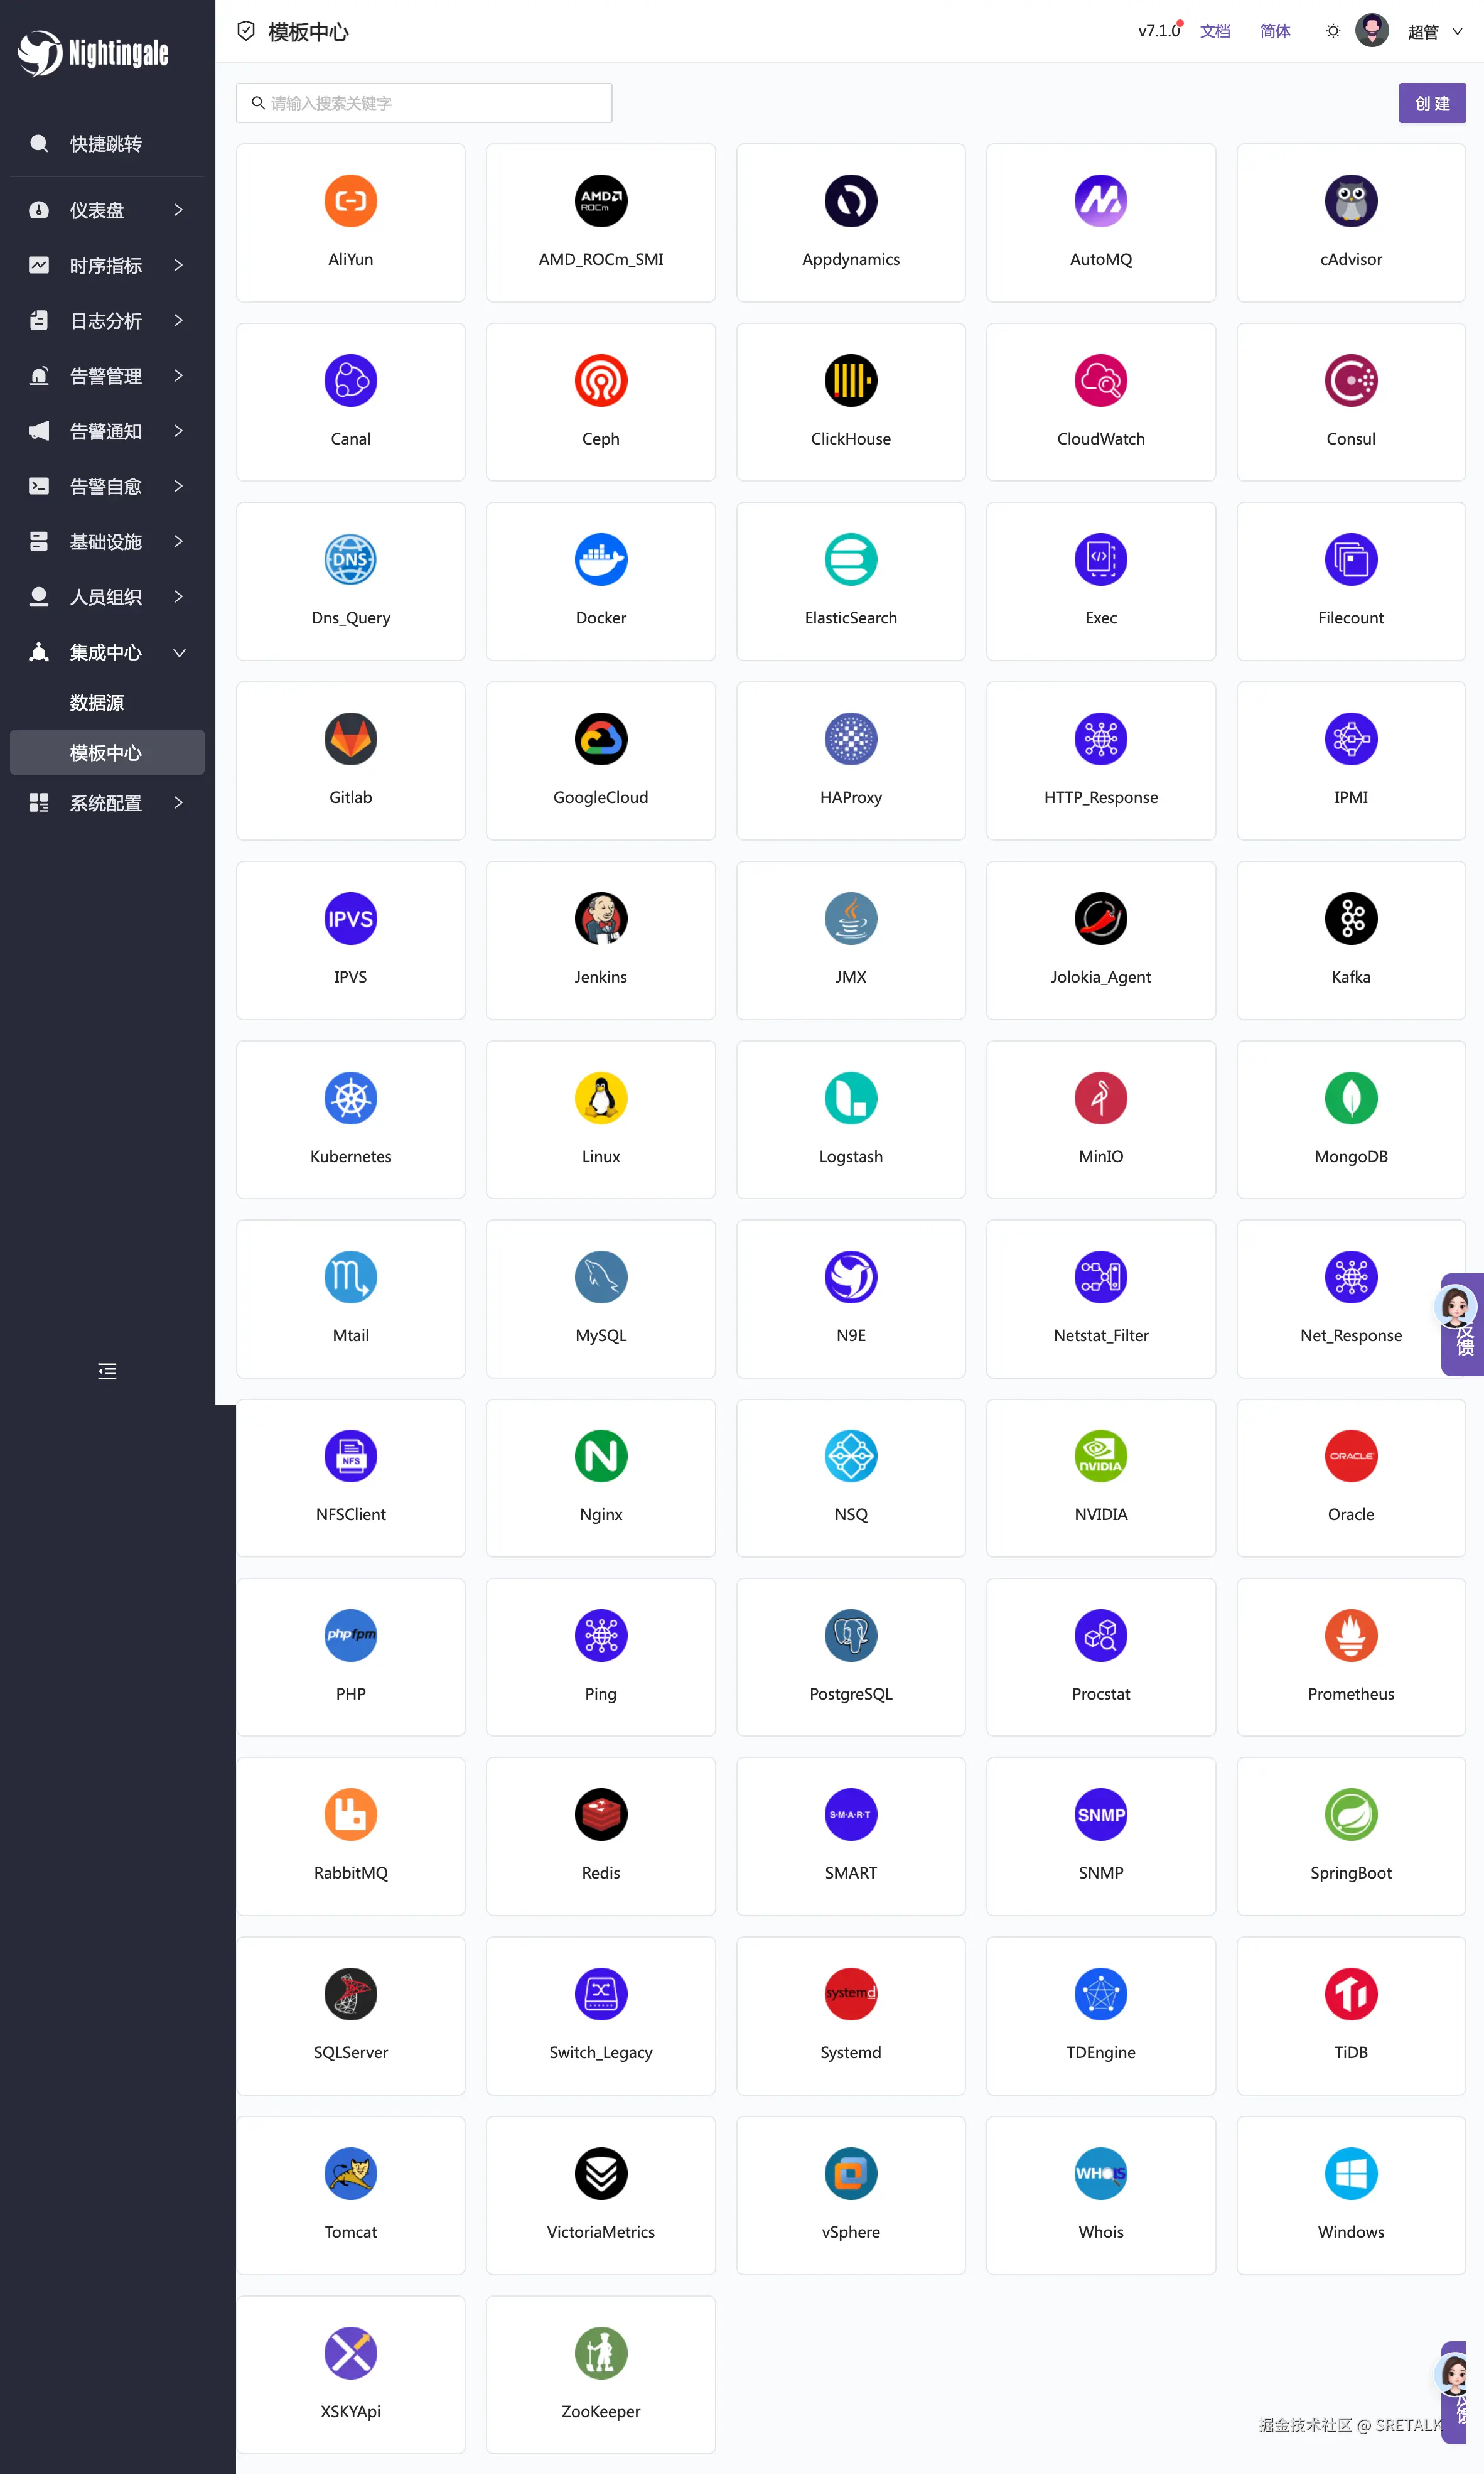1484x2475 pixels.
Task: Open the 文档 link in header
Action: [x=1214, y=31]
